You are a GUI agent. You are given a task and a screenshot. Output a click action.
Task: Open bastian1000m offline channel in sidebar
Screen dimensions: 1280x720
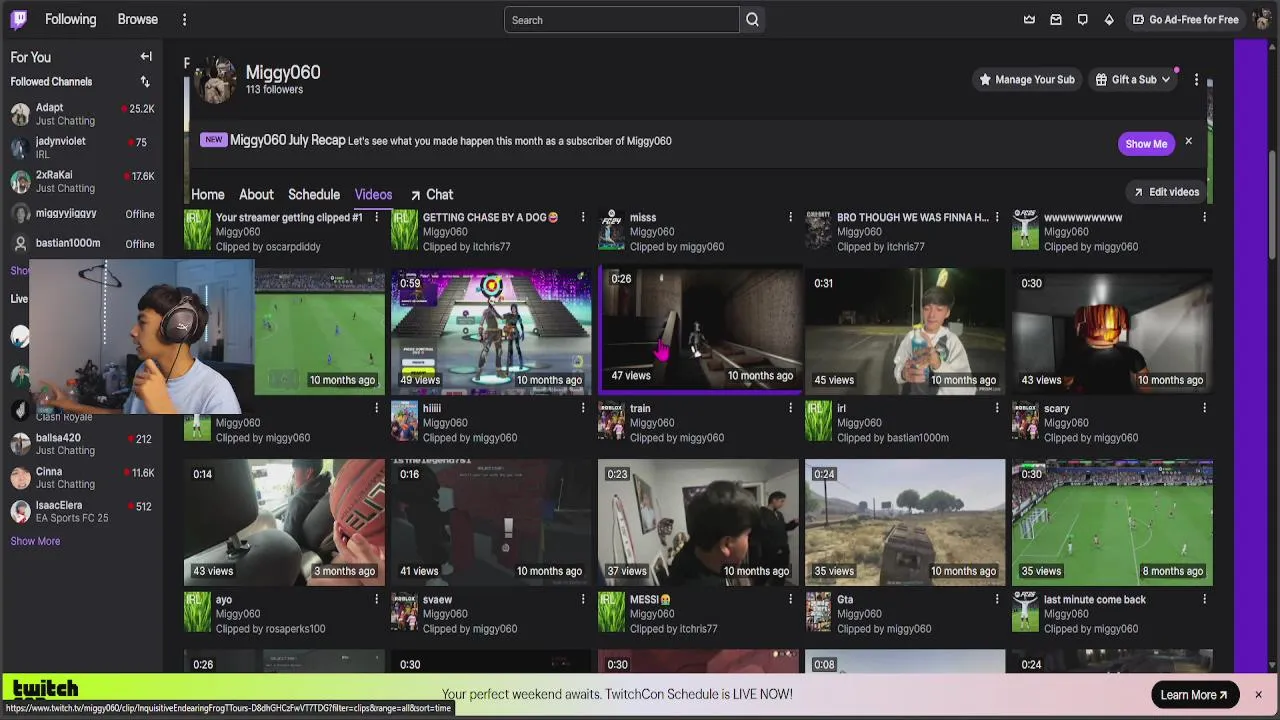[x=82, y=243]
